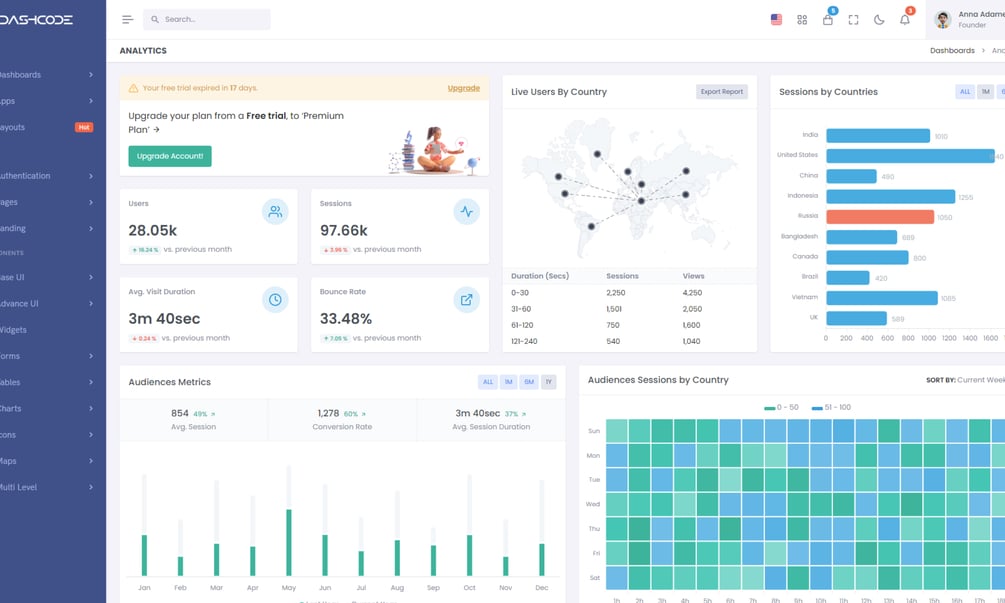Click the Upgrade Account! button
The width and height of the screenshot is (1005, 603).
click(x=170, y=156)
